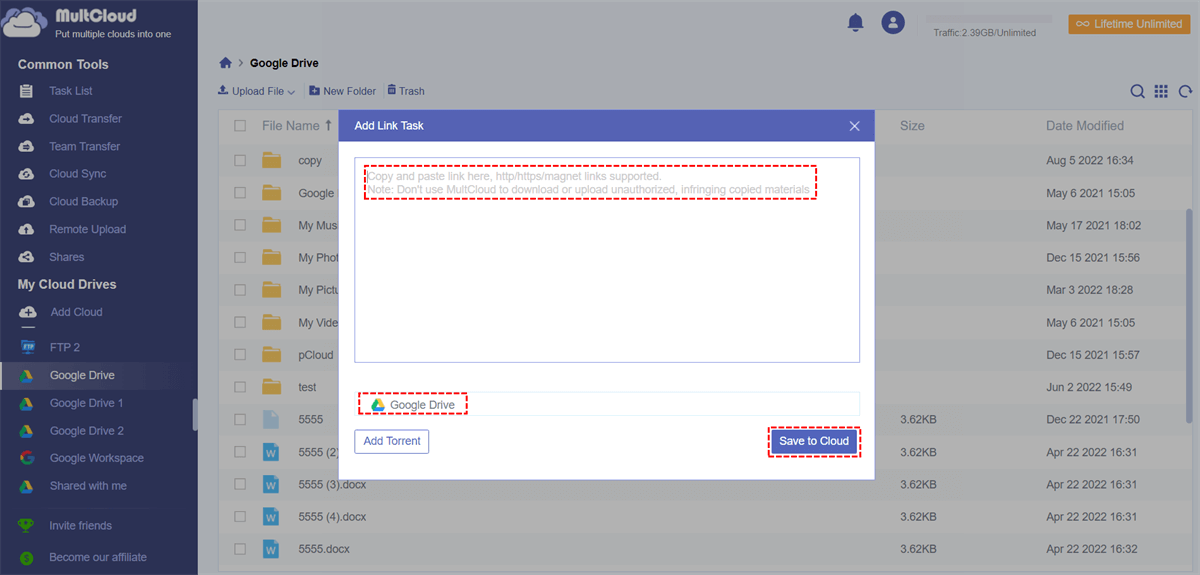Open Upload File dropdown
Viewport: 1200px width, 575px height.
click(256, 91)
